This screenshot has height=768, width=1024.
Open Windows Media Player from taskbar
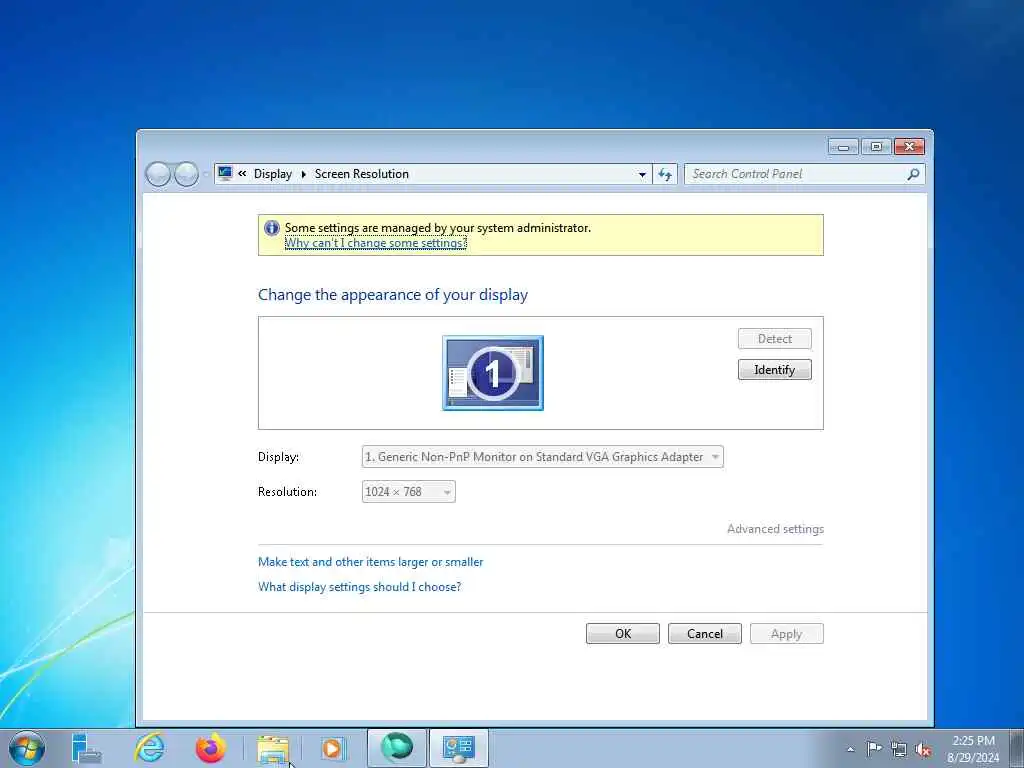(x=332, y=748)
